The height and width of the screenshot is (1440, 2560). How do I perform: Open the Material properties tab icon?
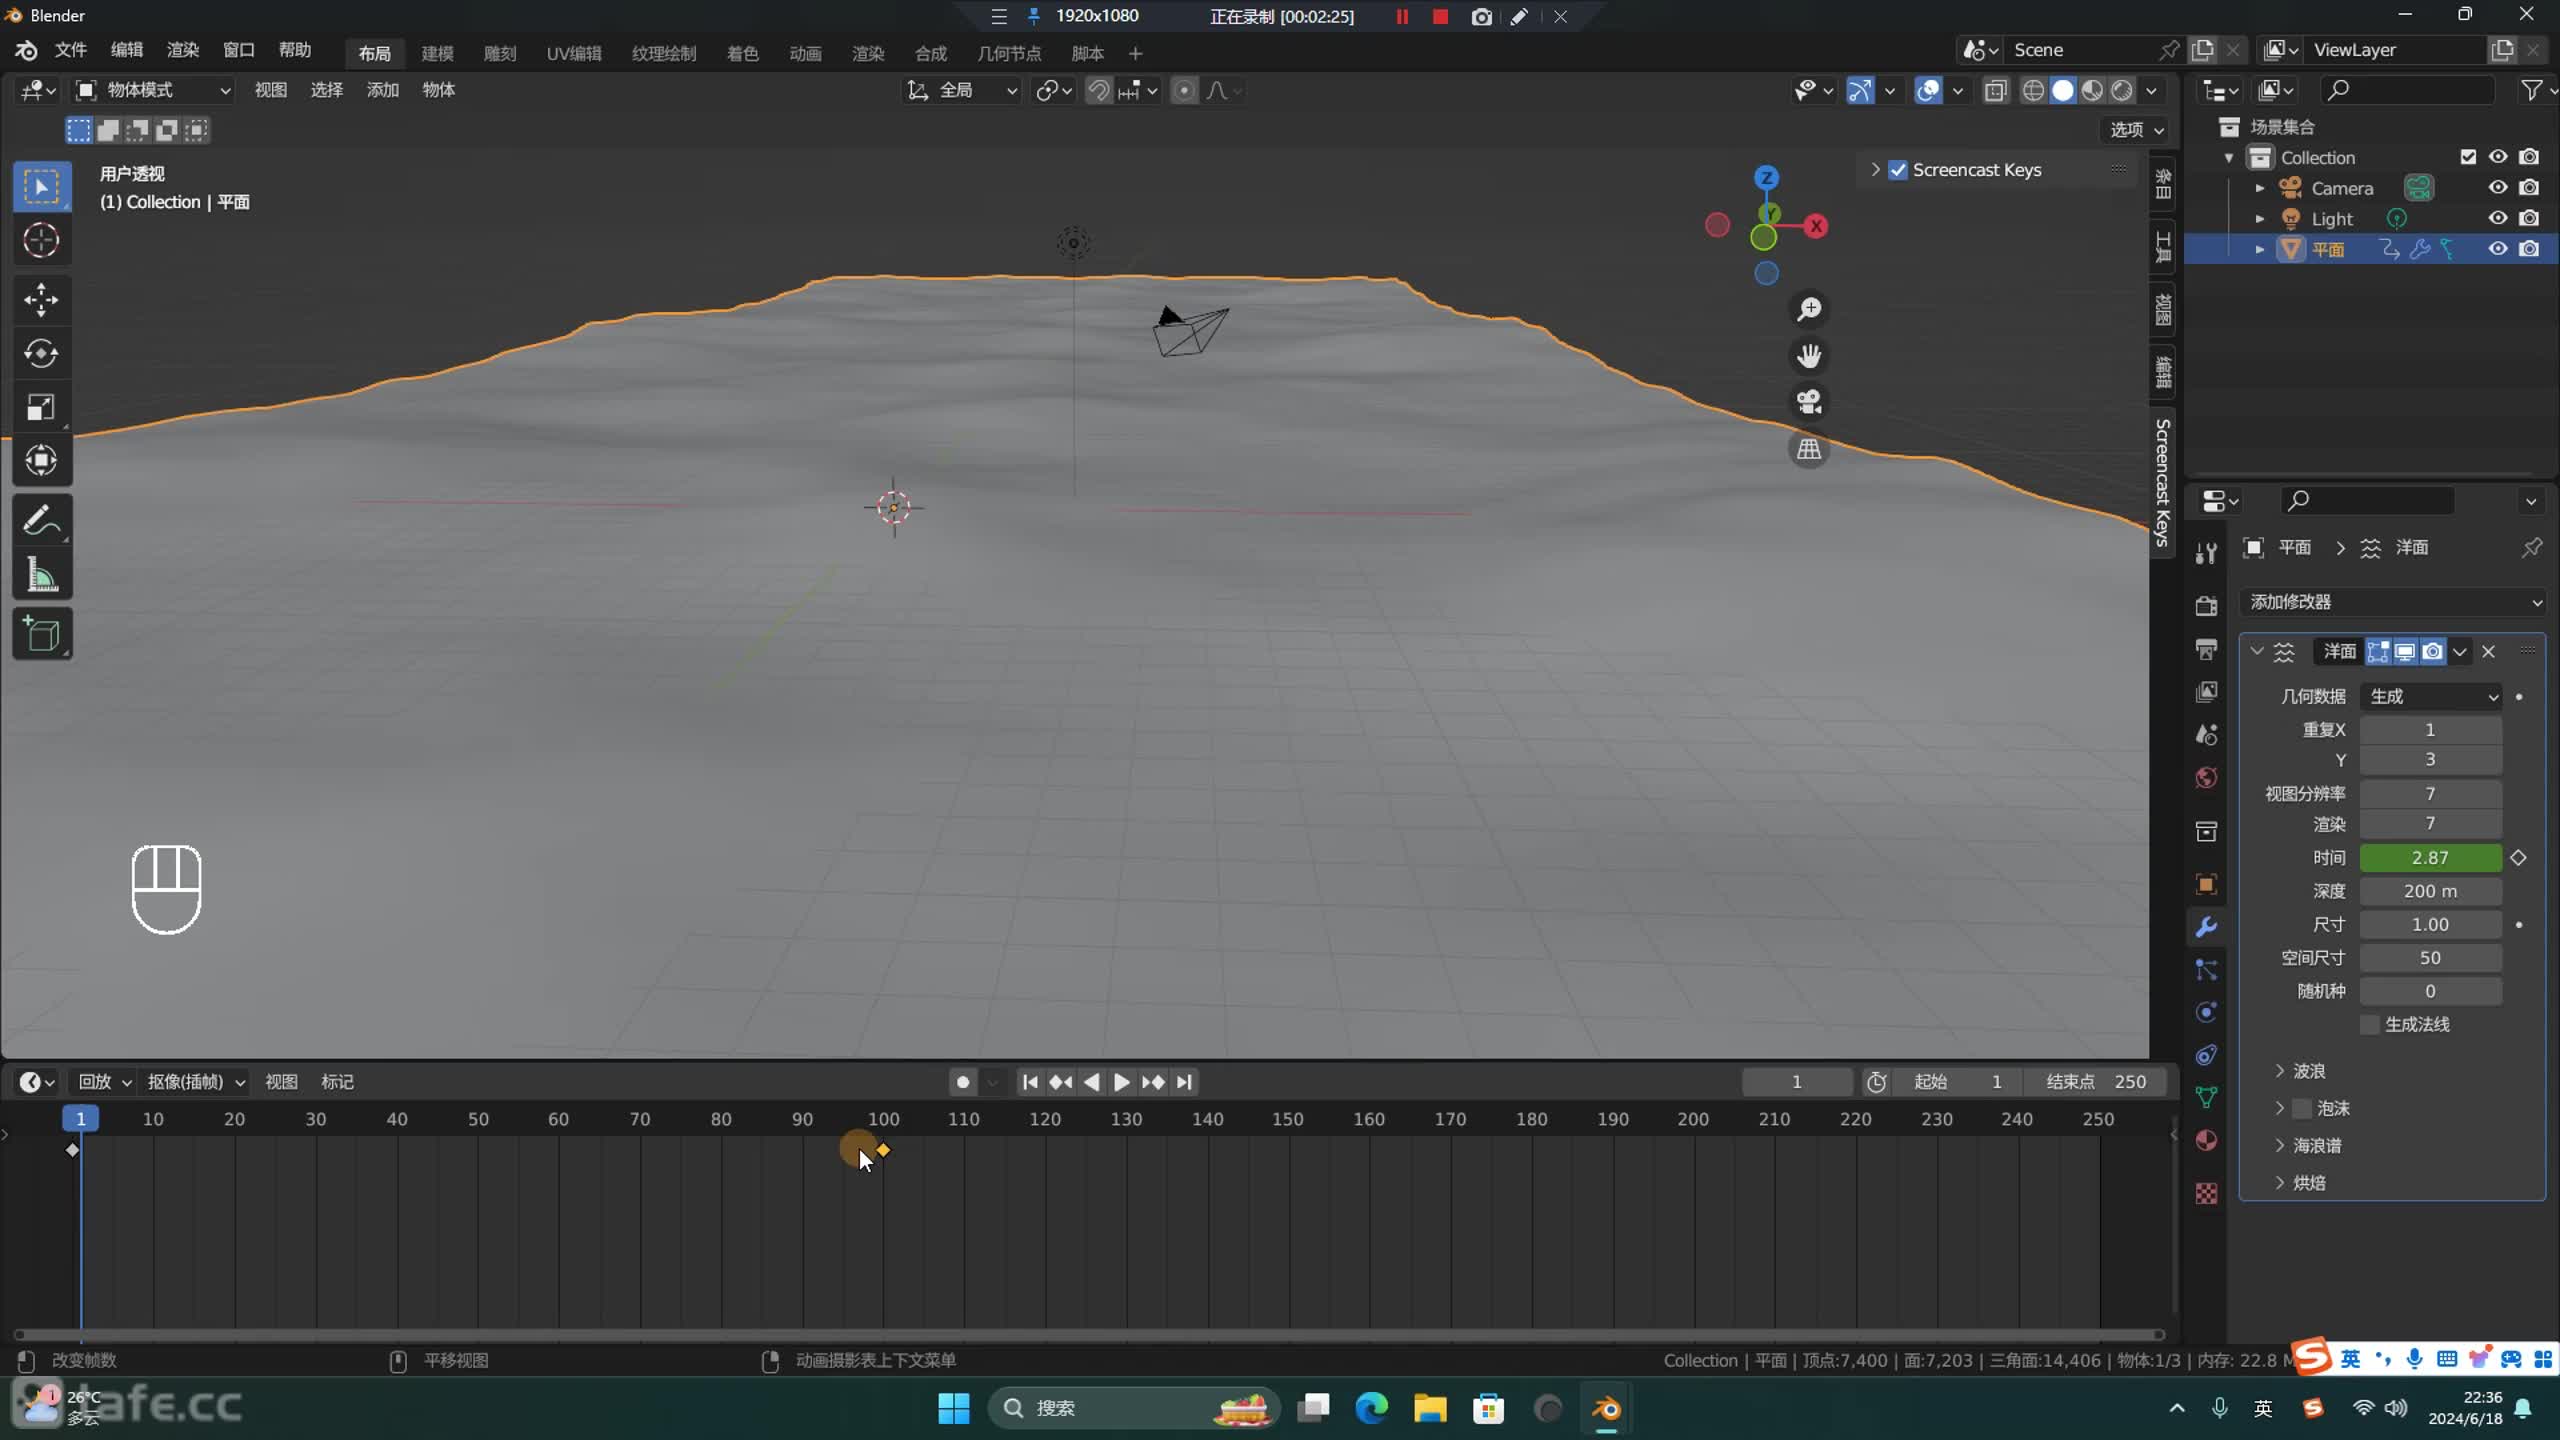tap(2206, 1141)
